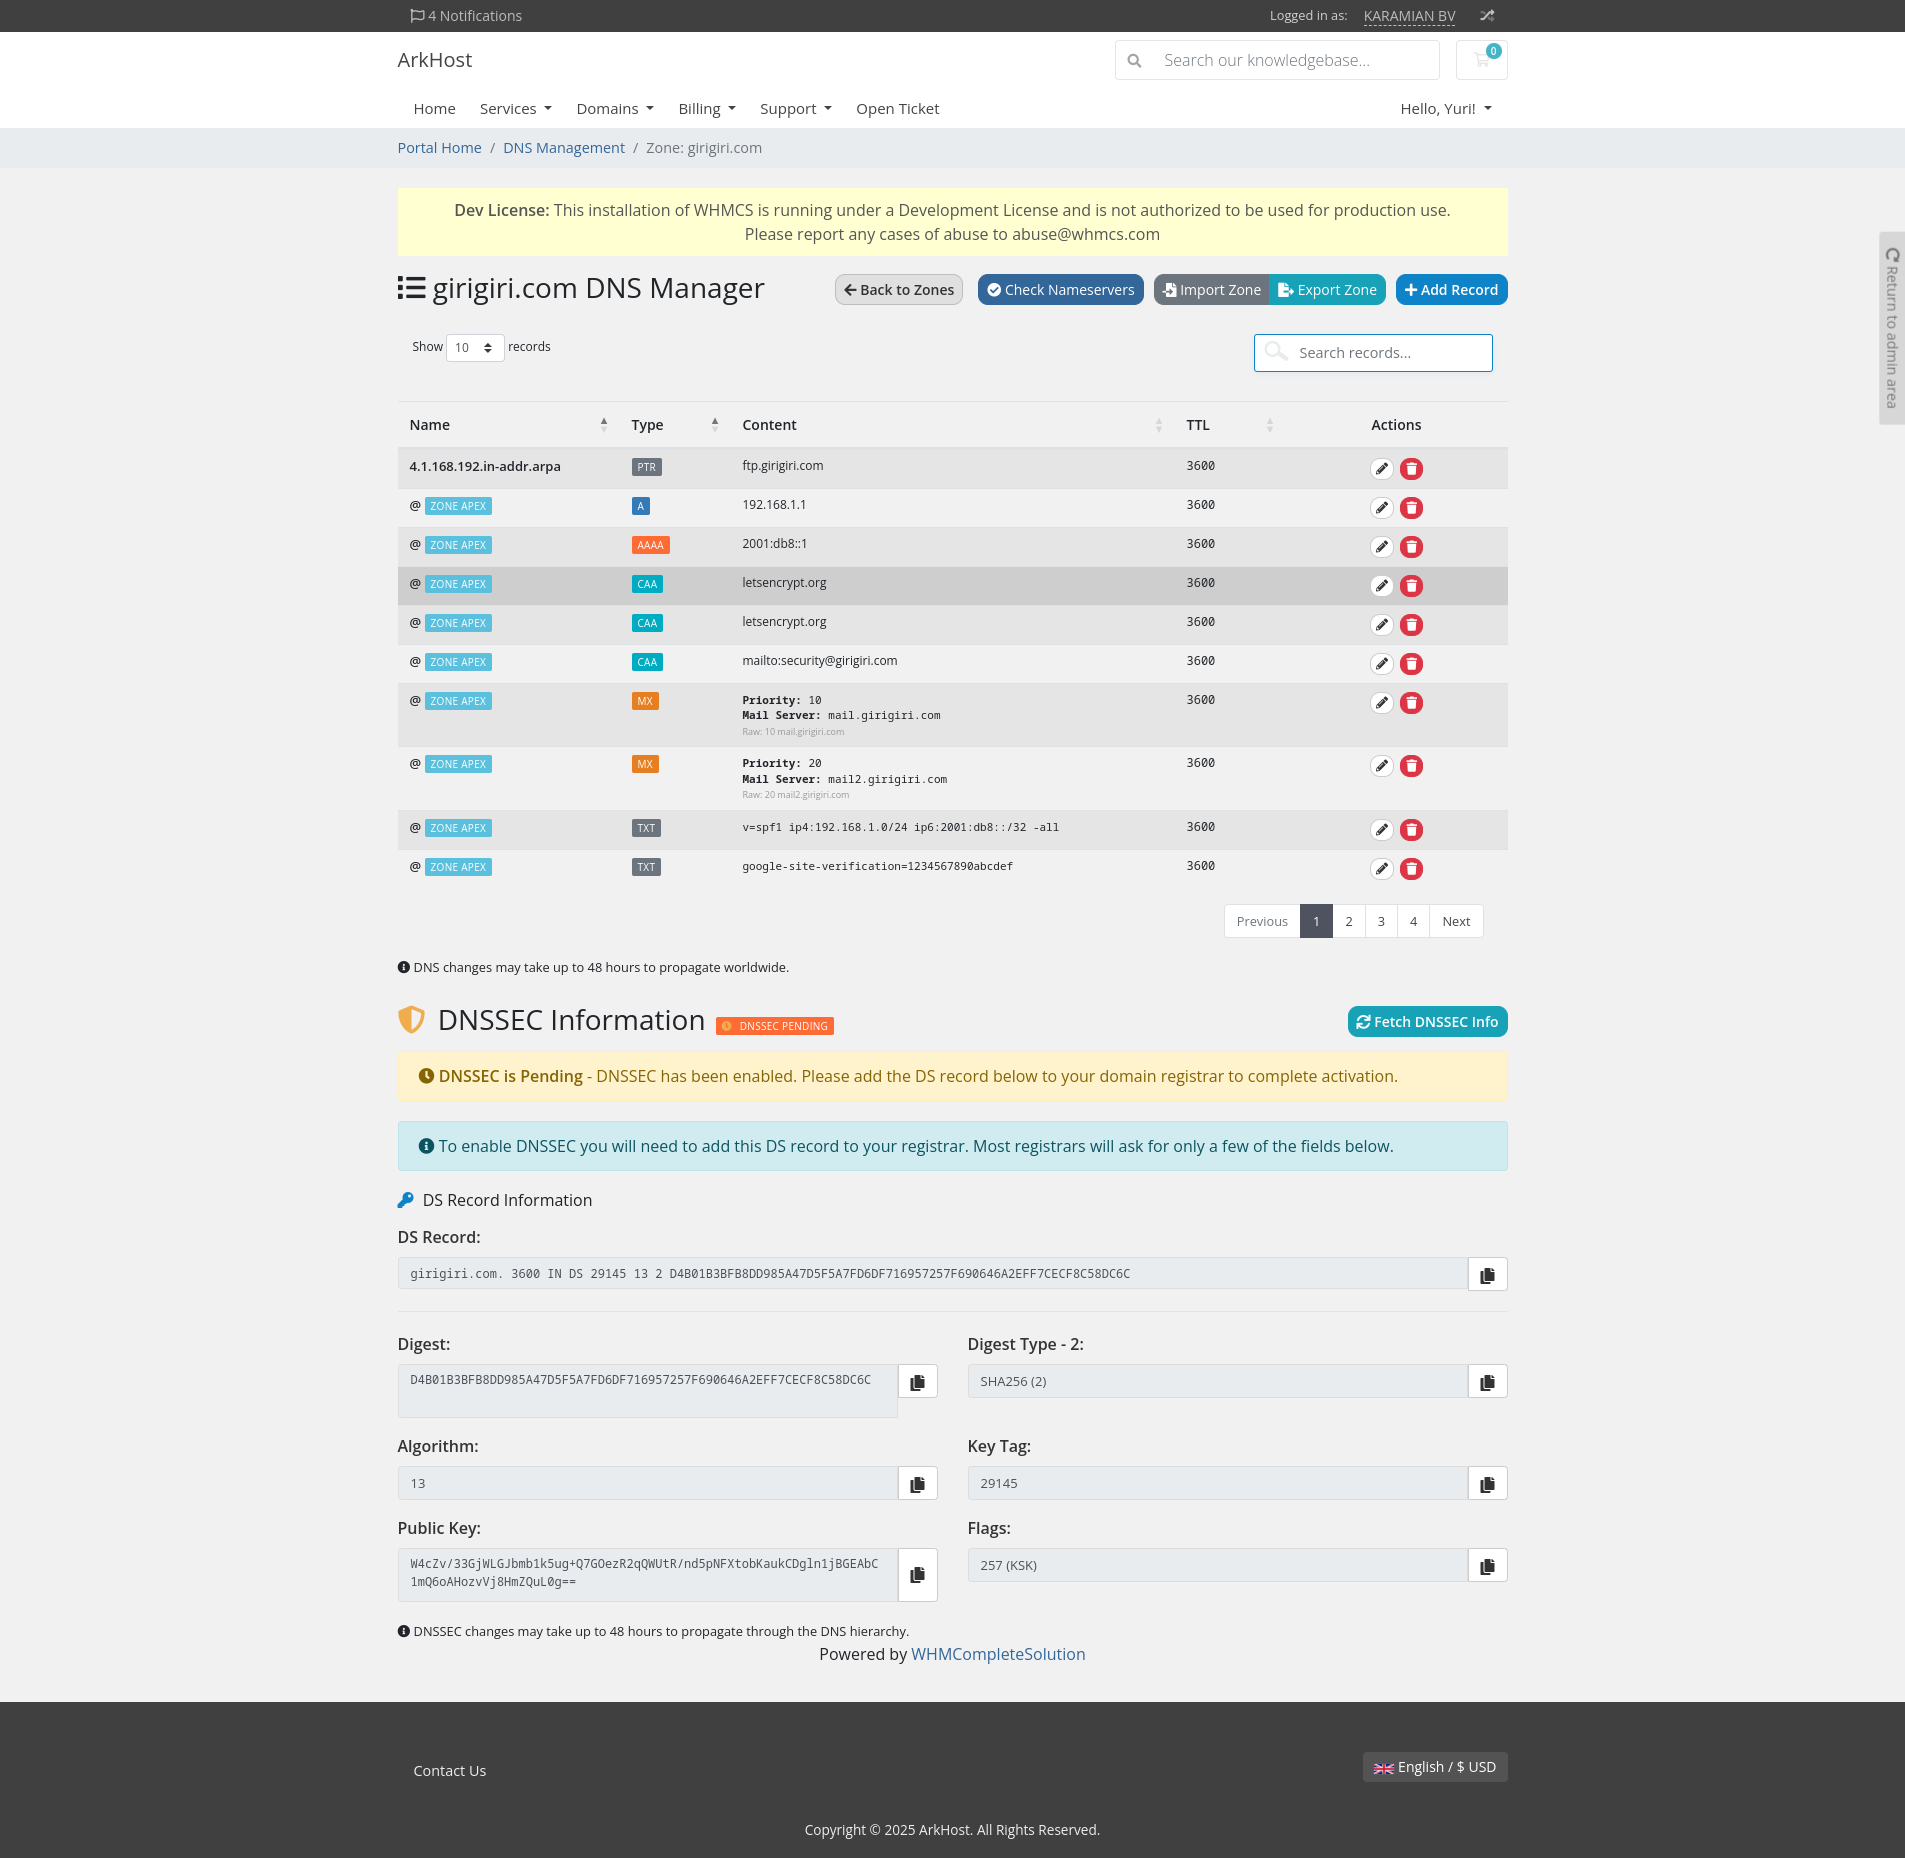Viewport: 1905px width, 1858px height.
Task: Edit the PTR record for ftp.girigiri.com
Action: 1381,469
